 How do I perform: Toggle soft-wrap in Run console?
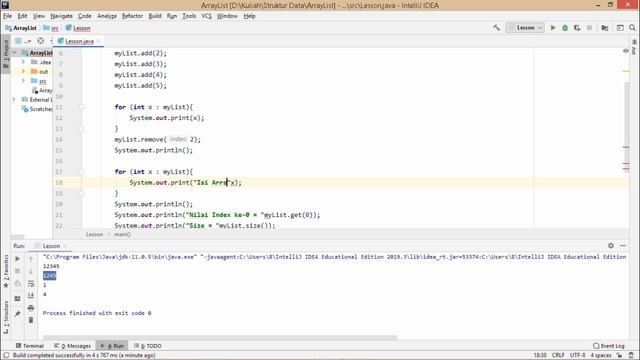(x=31, y=284)
